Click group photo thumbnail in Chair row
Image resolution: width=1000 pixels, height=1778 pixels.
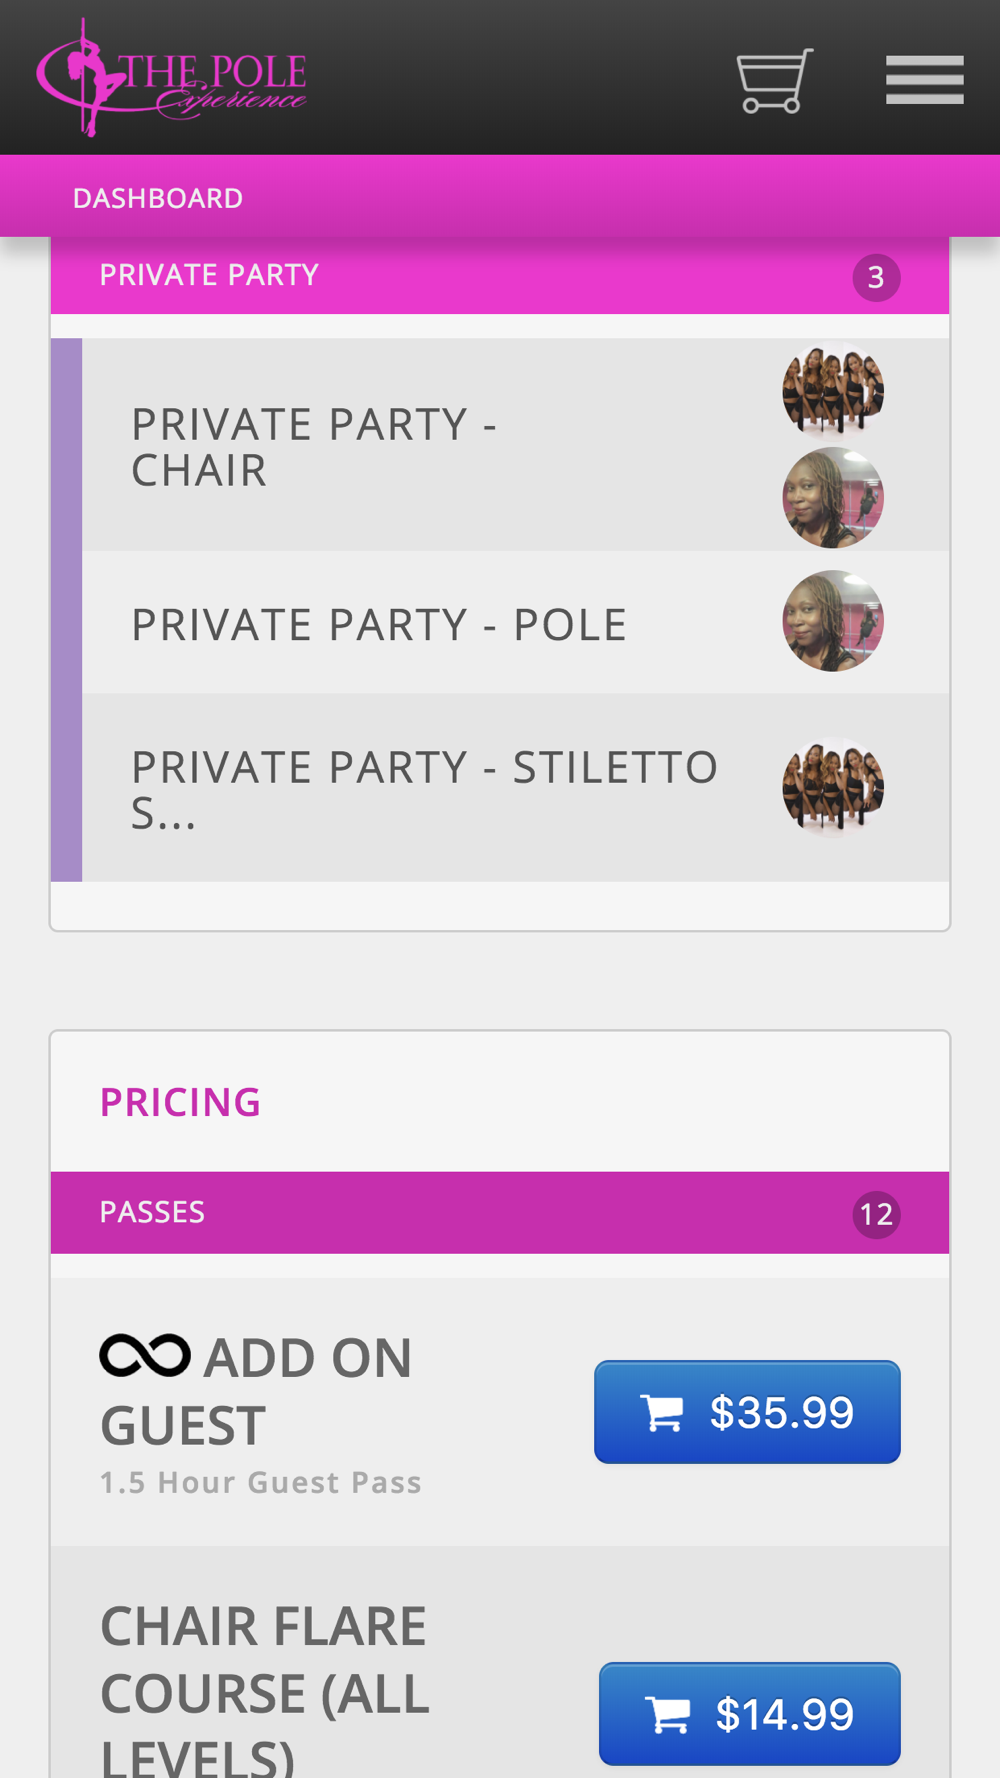(x=833, y=390)
